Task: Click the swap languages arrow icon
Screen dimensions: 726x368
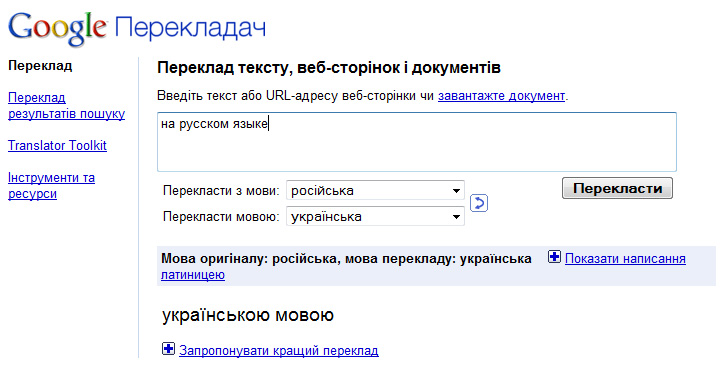Action: [479, 203]
